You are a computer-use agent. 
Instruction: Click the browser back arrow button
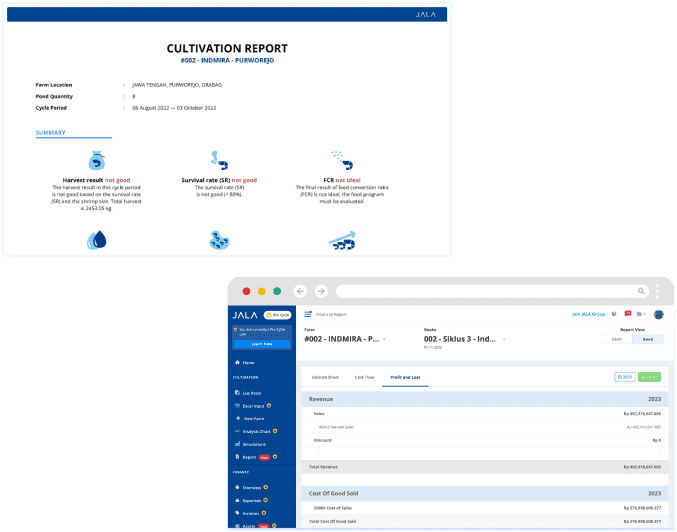click(300, 291)
